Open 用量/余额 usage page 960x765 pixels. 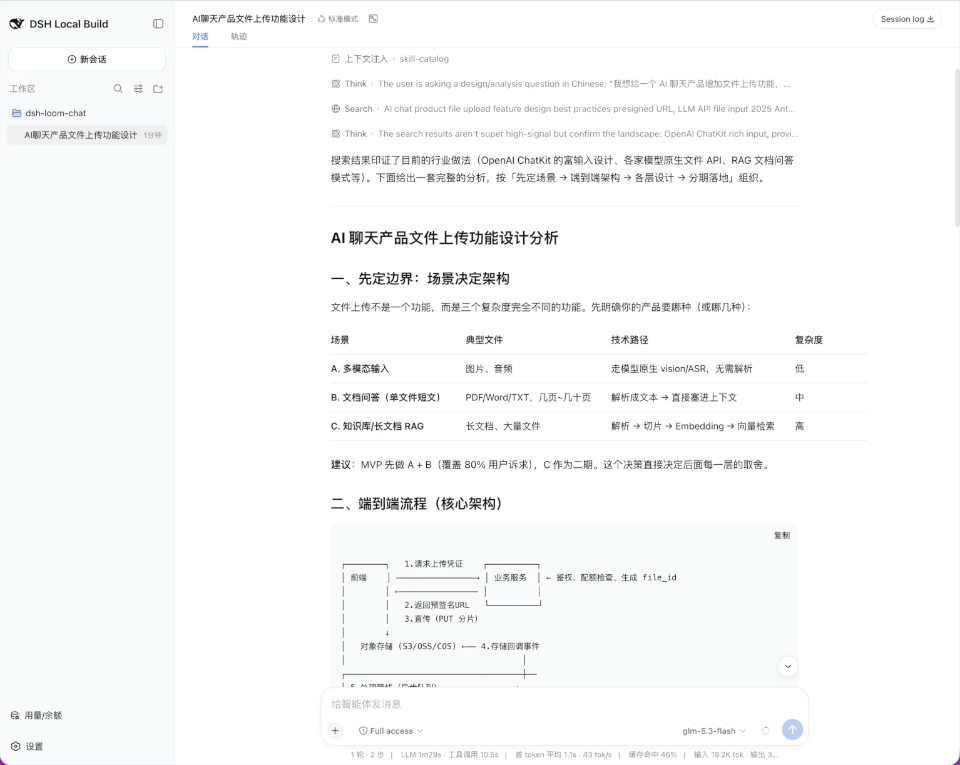[x=37, y=715]
